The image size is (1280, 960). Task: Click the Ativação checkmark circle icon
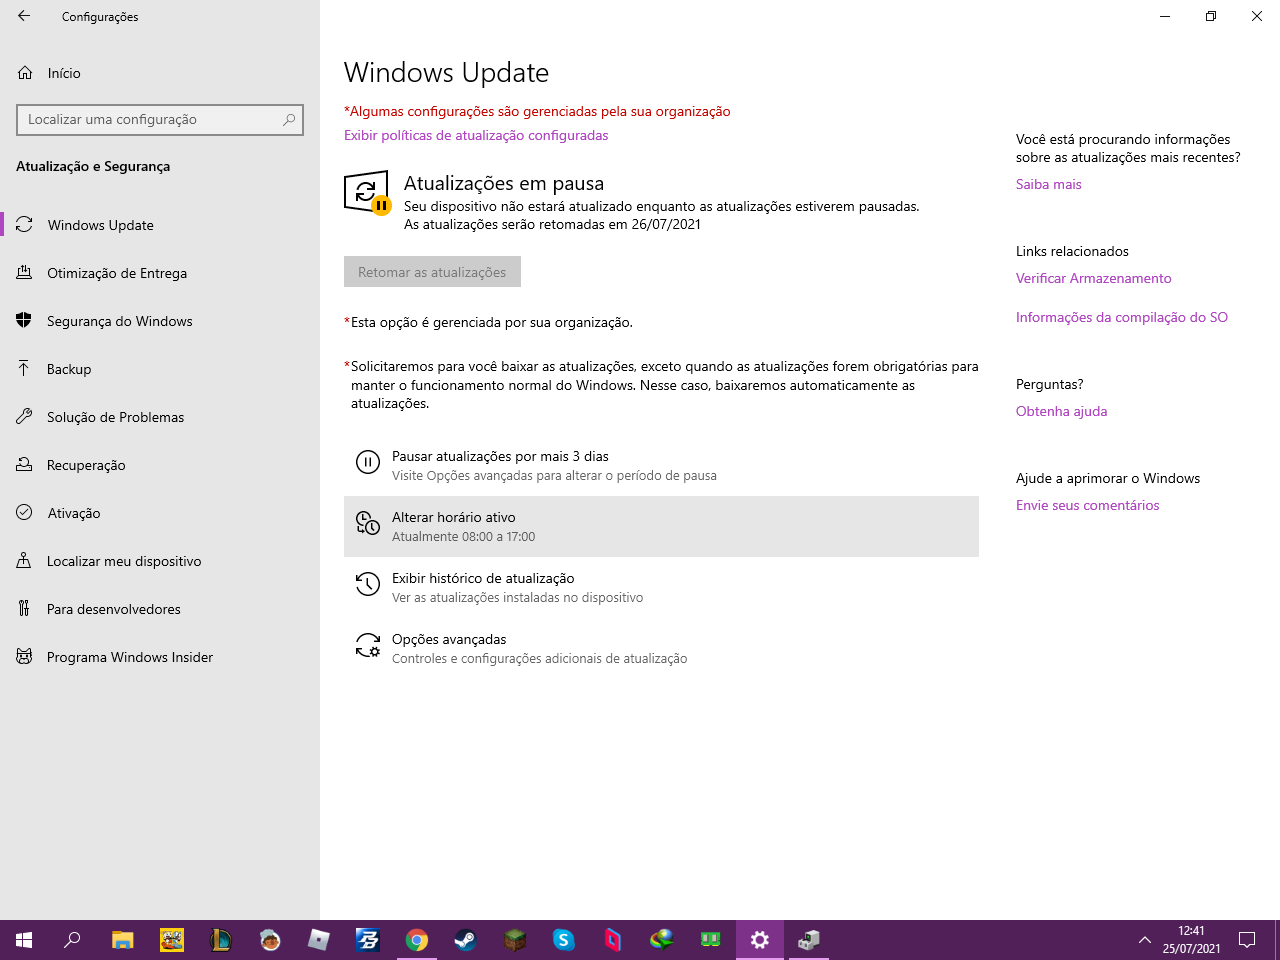24,512
